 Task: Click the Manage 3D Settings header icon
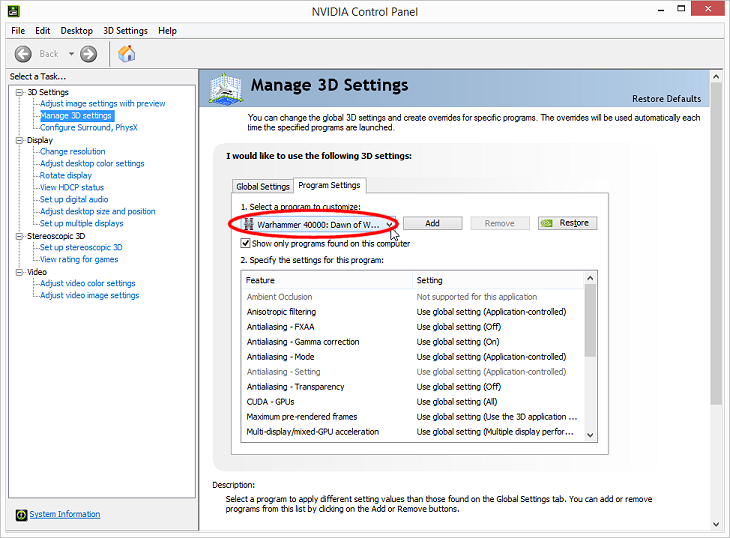click(225, 88)
